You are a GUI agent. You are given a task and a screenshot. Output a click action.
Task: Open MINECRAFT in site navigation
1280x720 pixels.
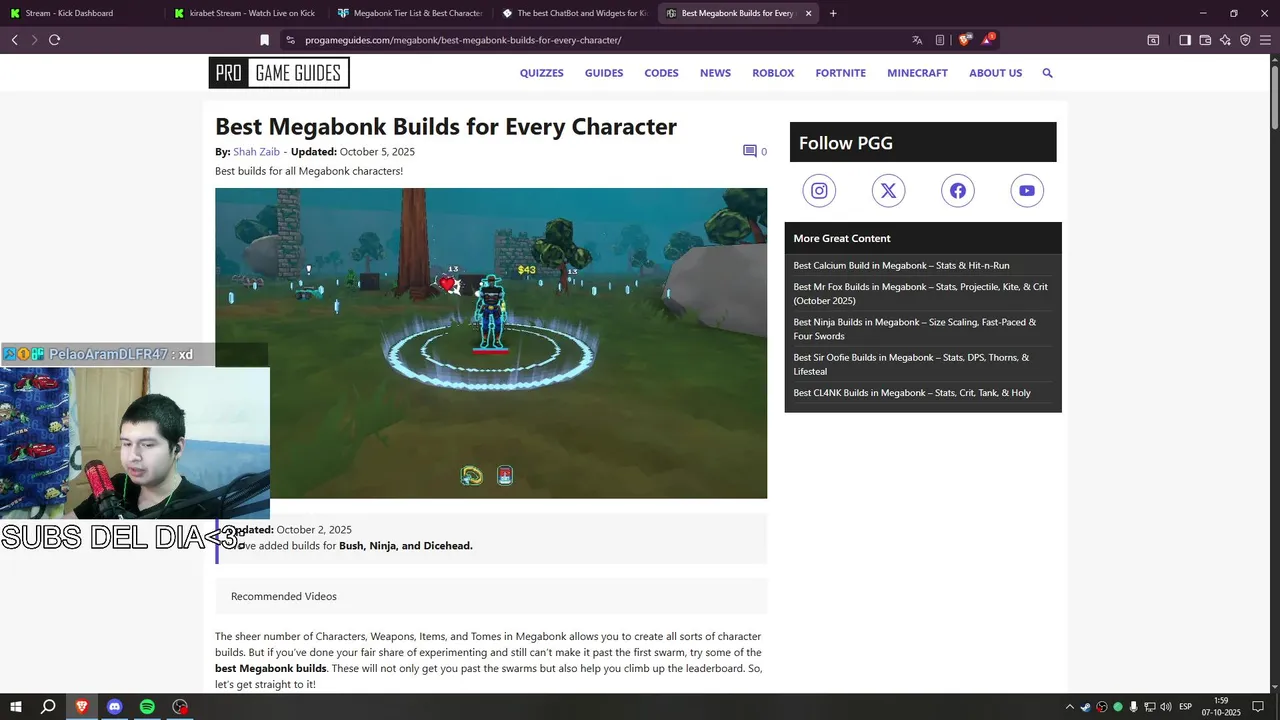[x=917, y=73]
